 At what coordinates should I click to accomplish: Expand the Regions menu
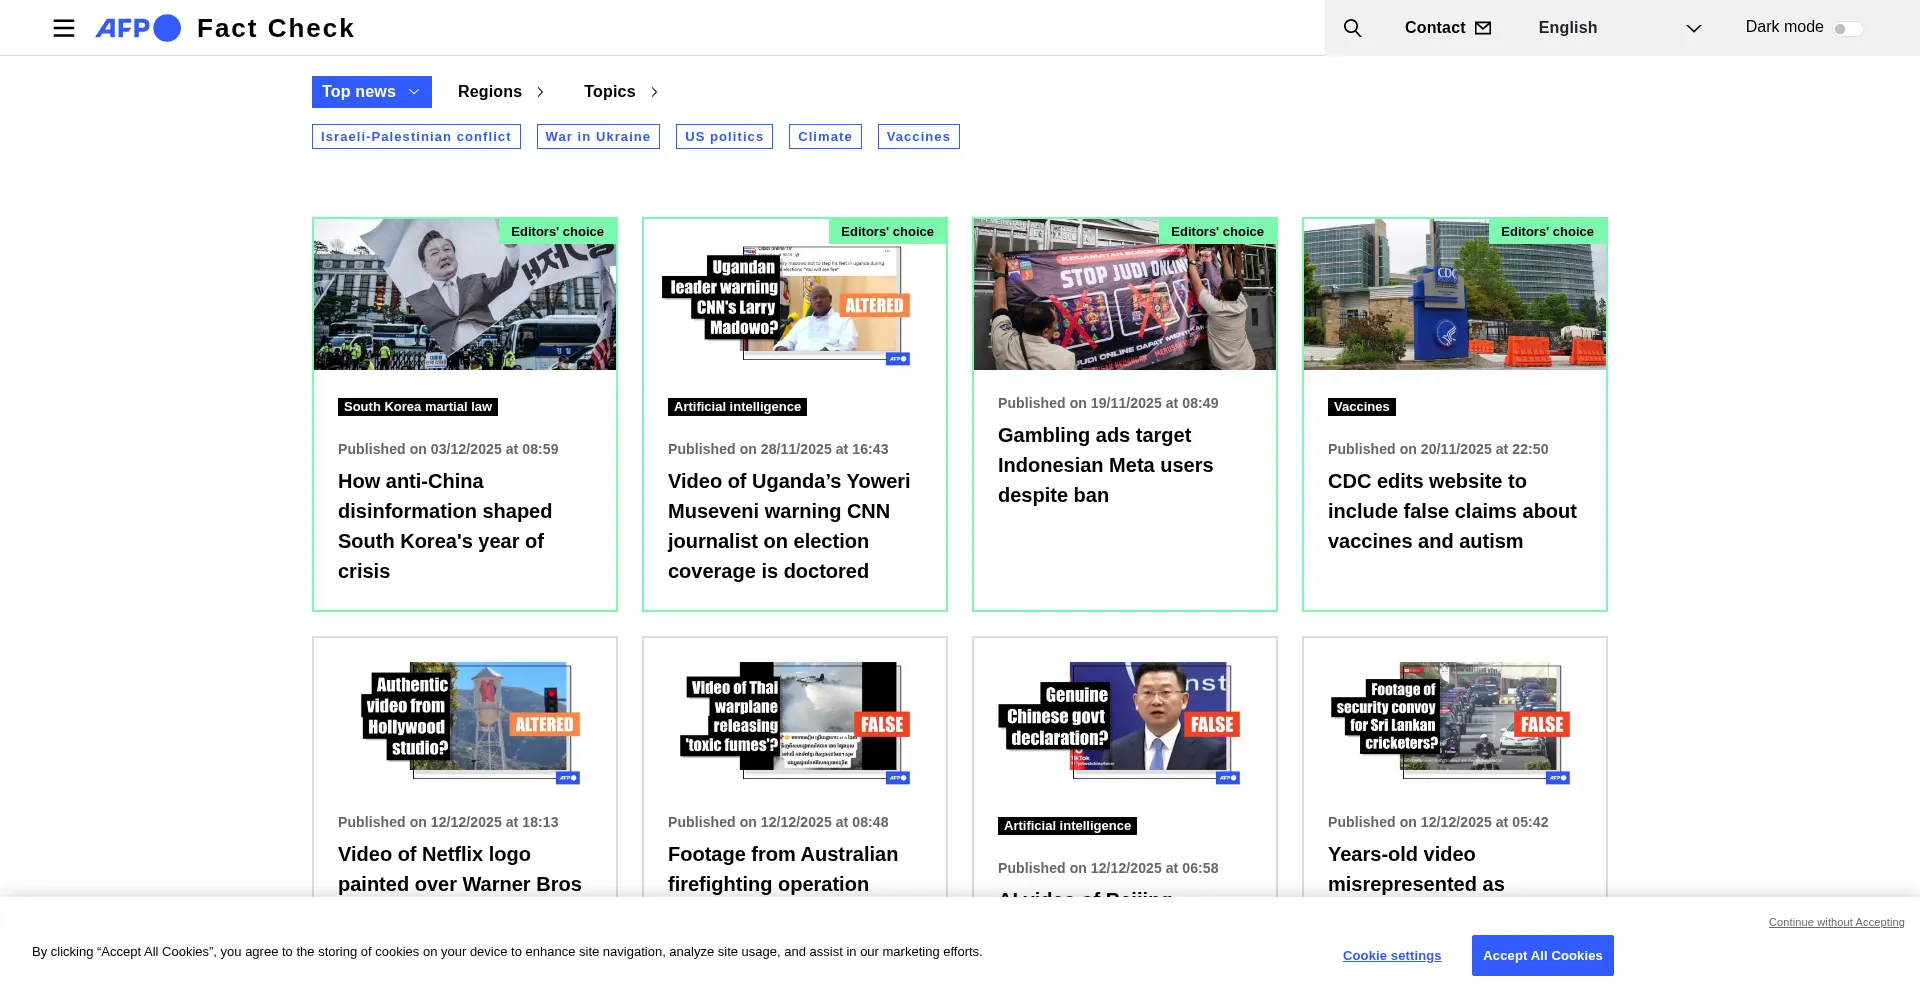[501, 92]
